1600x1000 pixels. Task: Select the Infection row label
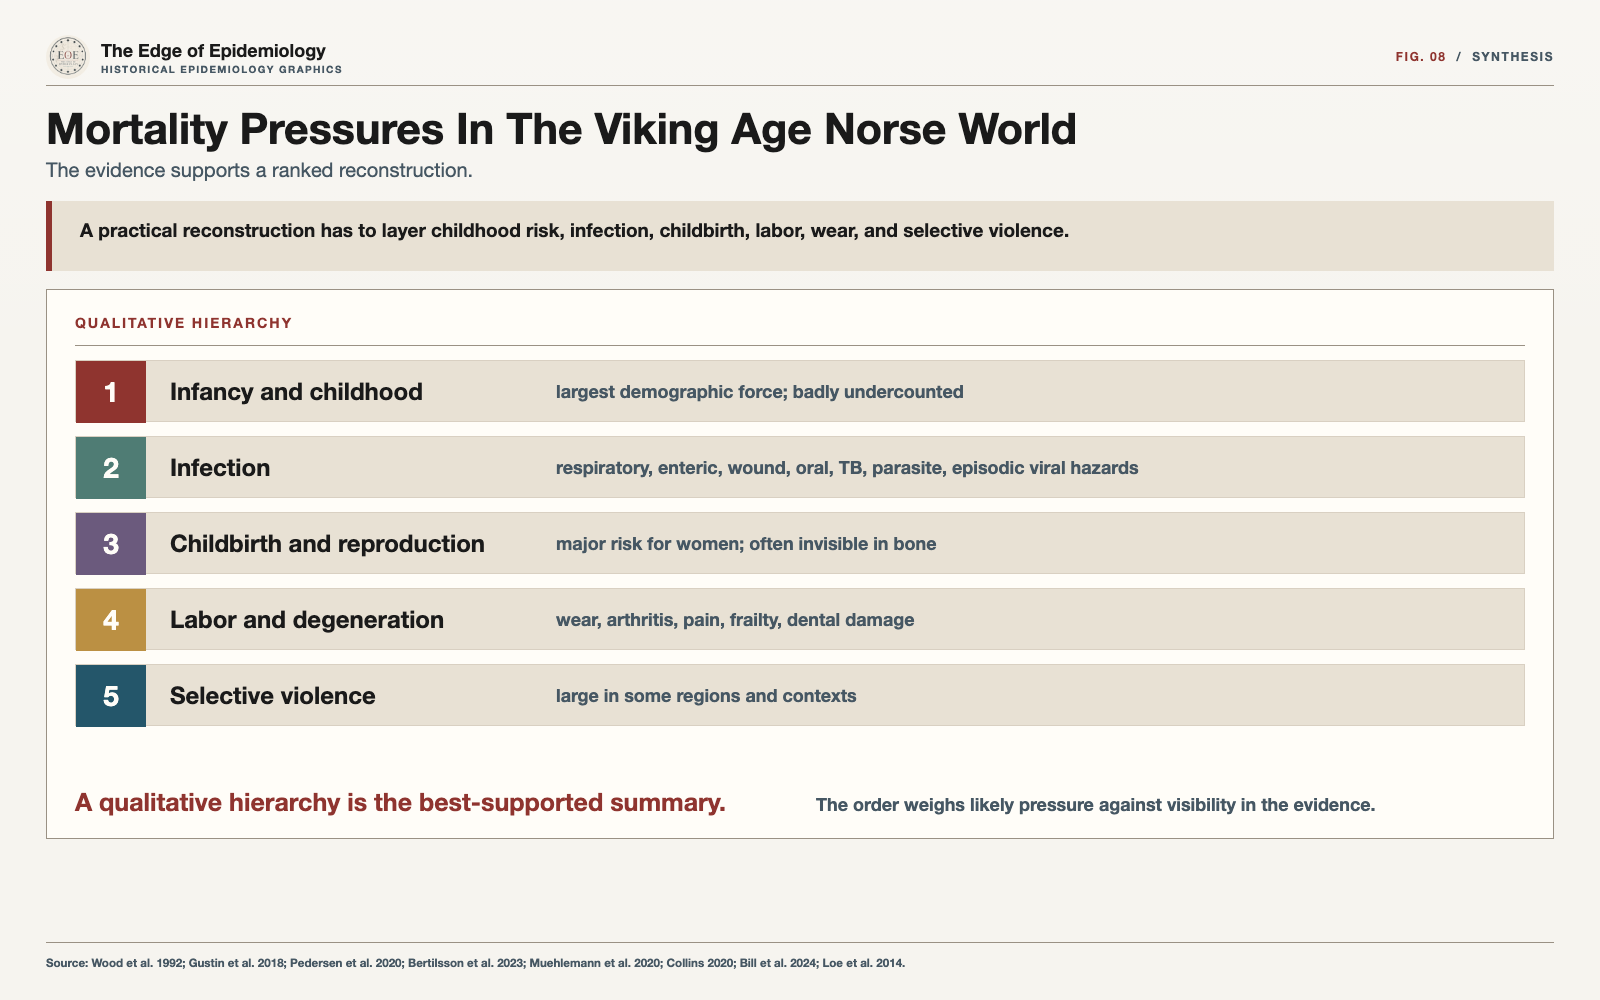pos(220,468)
